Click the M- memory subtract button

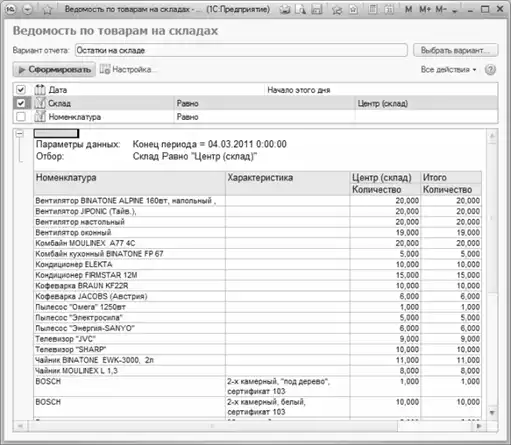point(441,9)
